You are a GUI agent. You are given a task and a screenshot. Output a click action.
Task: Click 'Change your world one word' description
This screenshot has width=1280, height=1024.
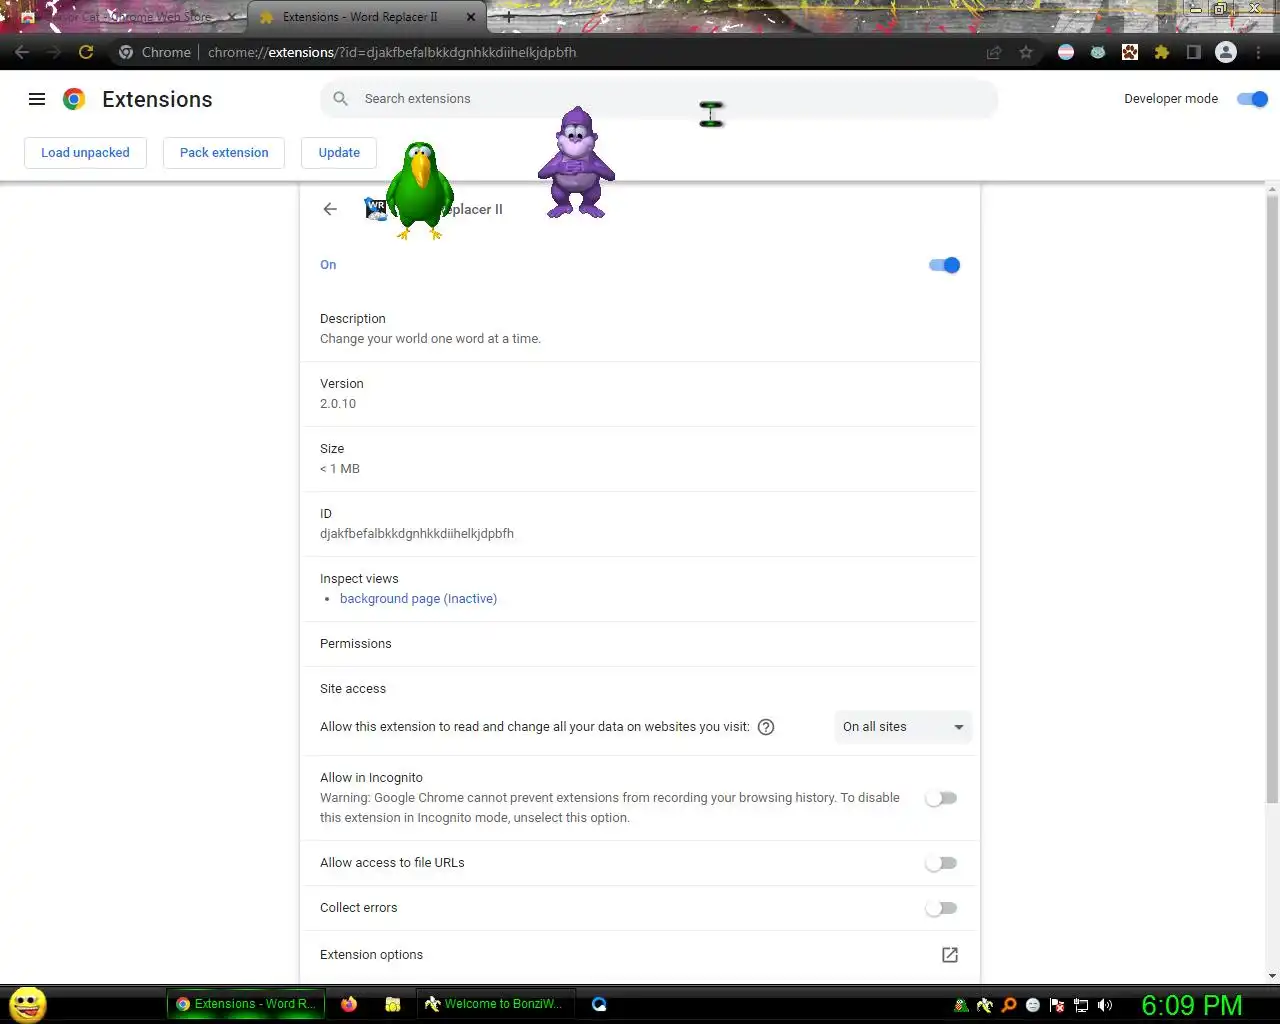click(430, 339)
